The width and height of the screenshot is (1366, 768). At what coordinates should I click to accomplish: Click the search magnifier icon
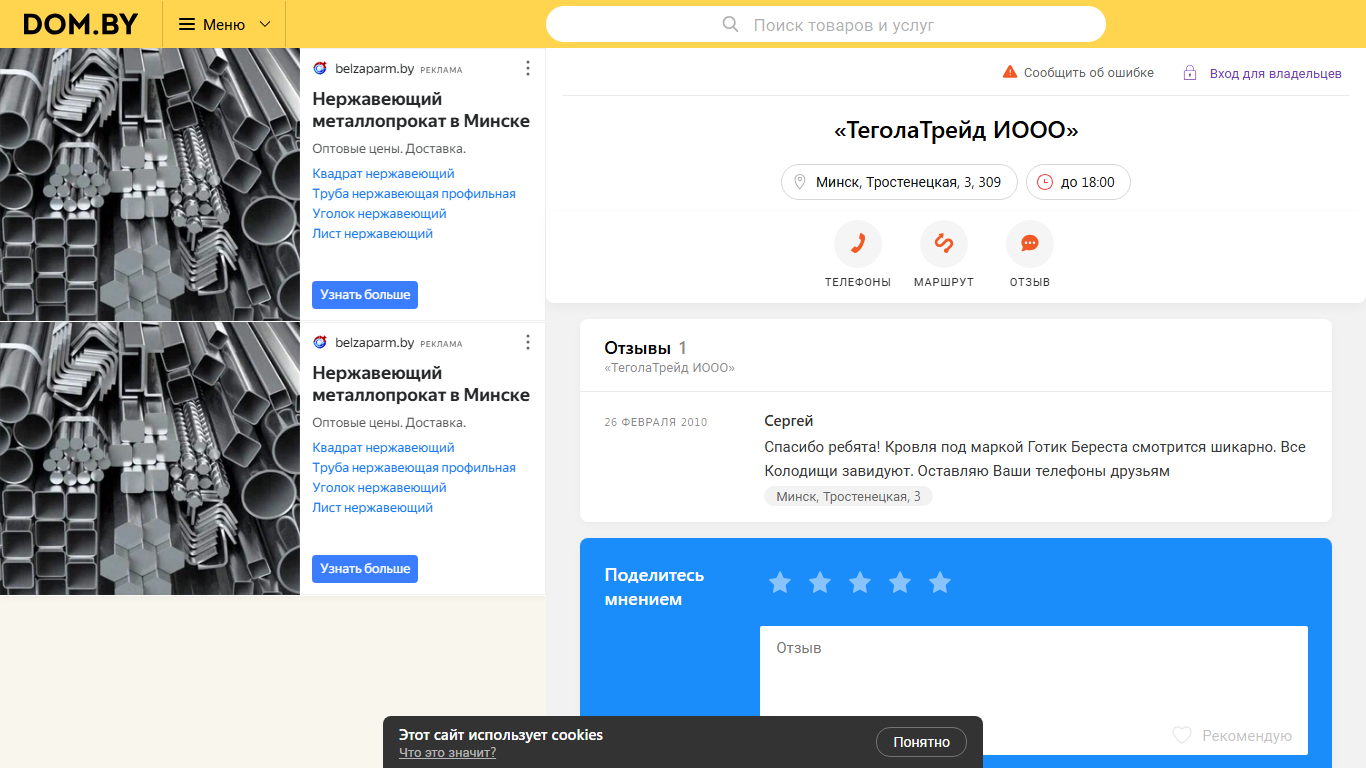click(730, 24)
